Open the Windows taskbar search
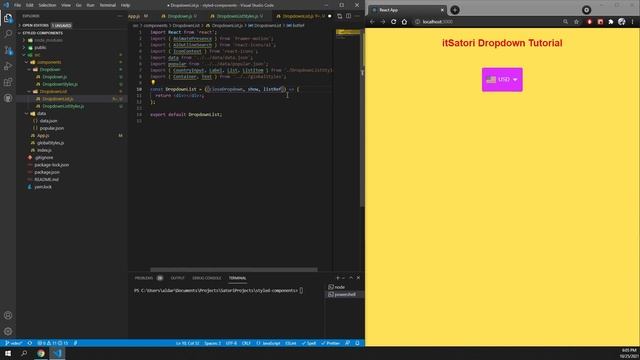The width and height of the screenshot is (640, 360). point(24,353)
